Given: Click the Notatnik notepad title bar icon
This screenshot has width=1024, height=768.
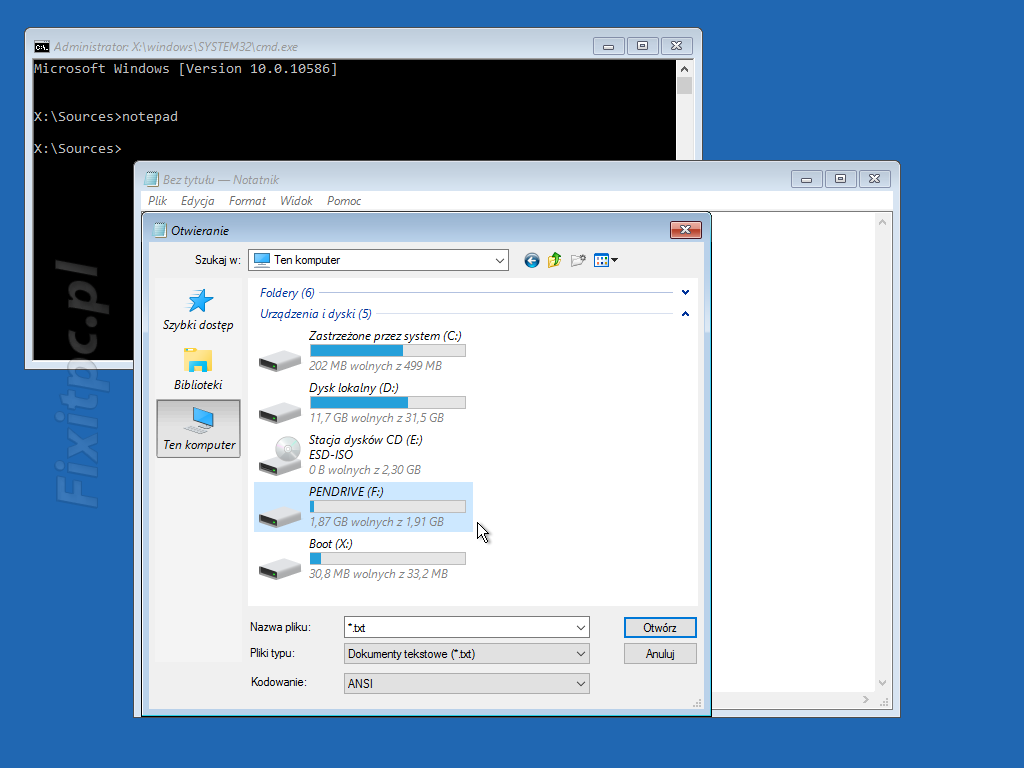Looking at the screenshot, I should pyautogui.click(x=152, y=179).
